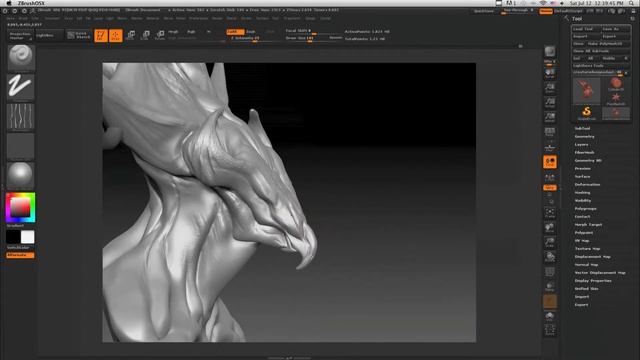Click the Frame mesh icon
640x360 pixels.
550,212
